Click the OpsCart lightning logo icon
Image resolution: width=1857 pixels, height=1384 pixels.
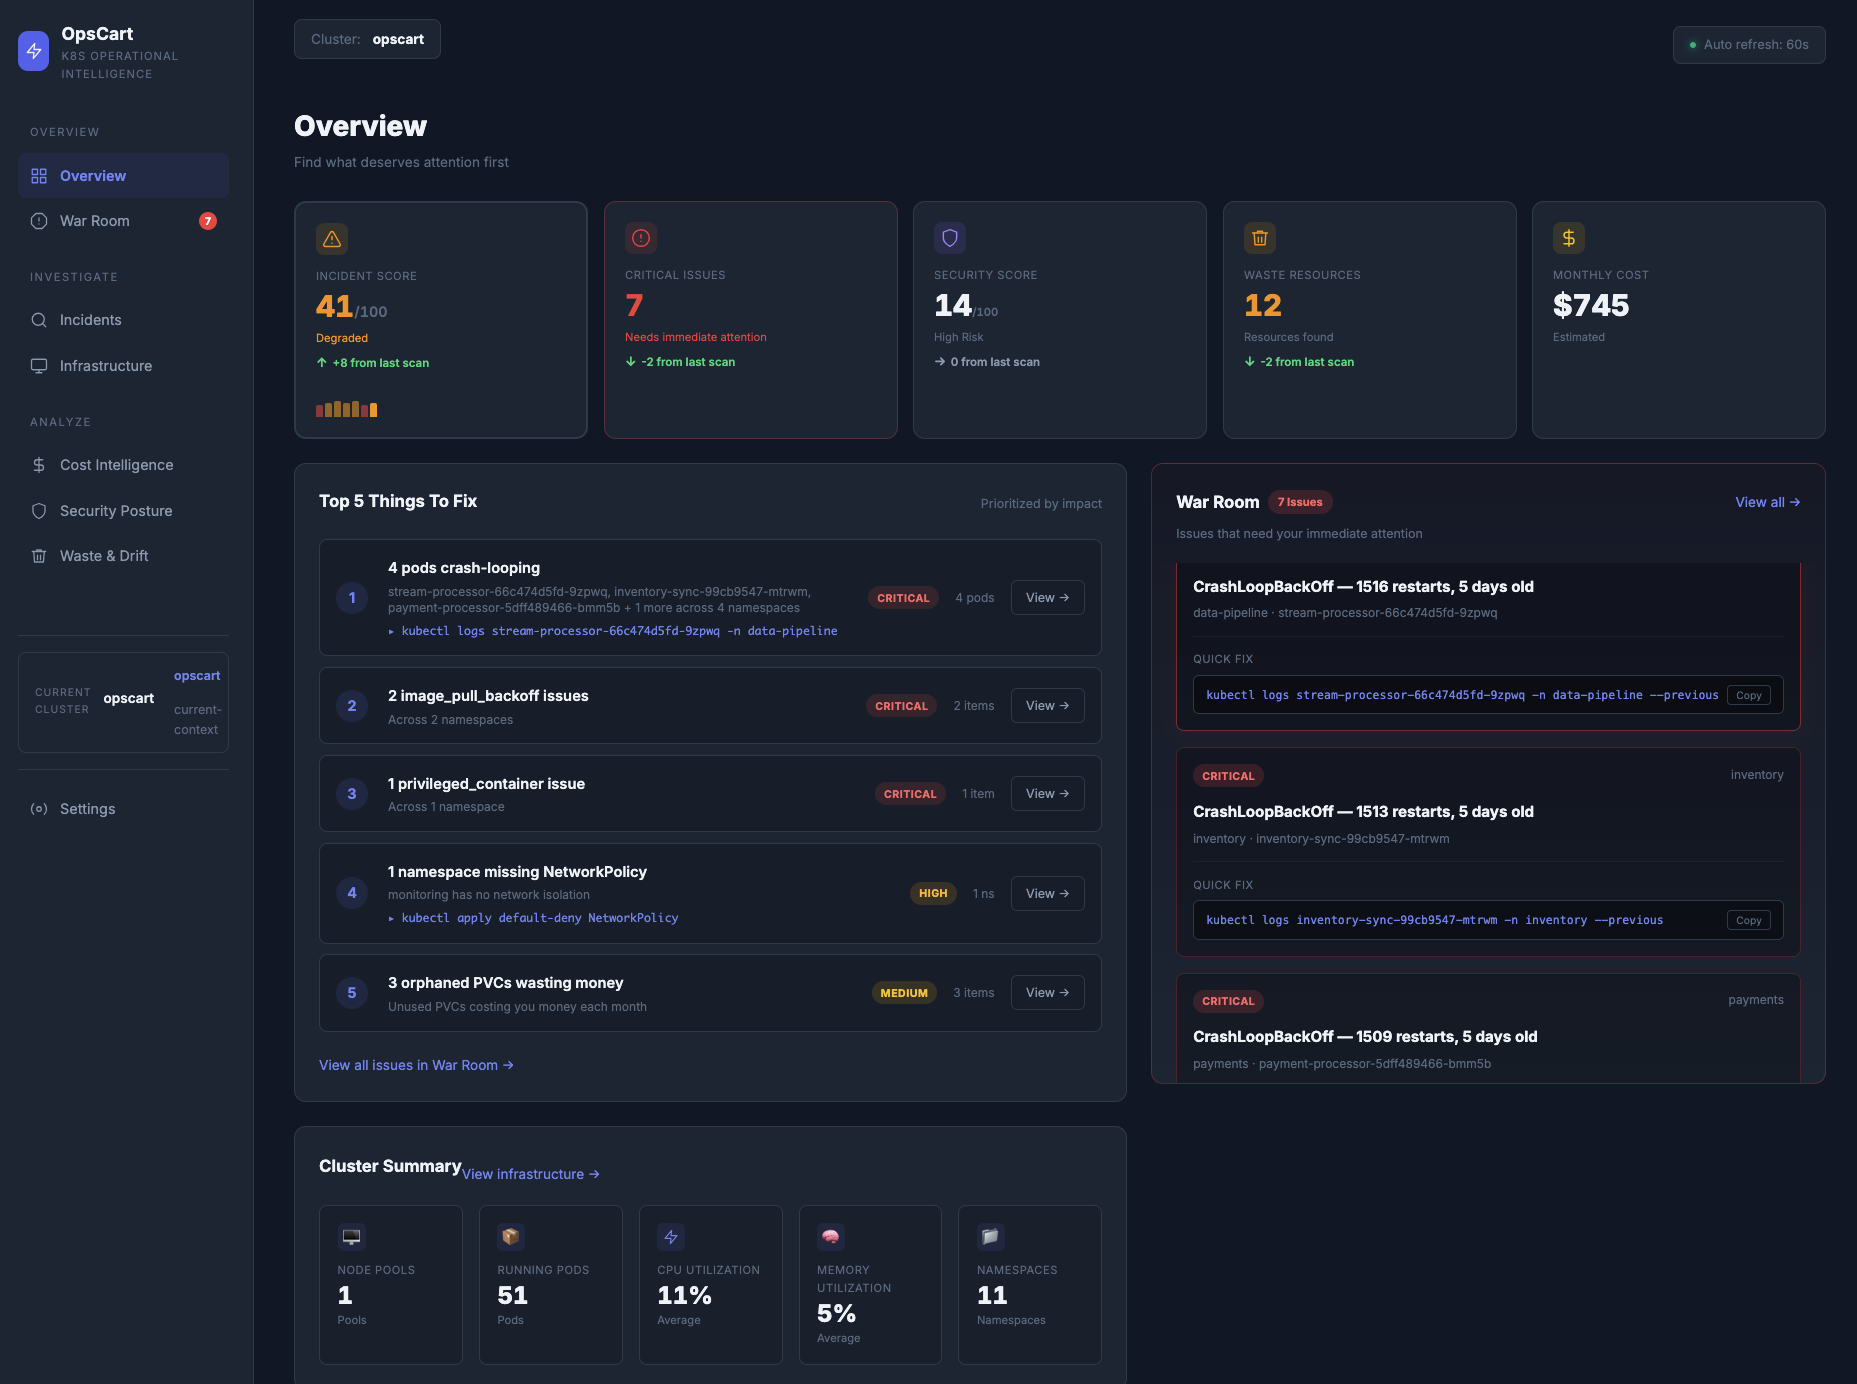pos(33,51)
